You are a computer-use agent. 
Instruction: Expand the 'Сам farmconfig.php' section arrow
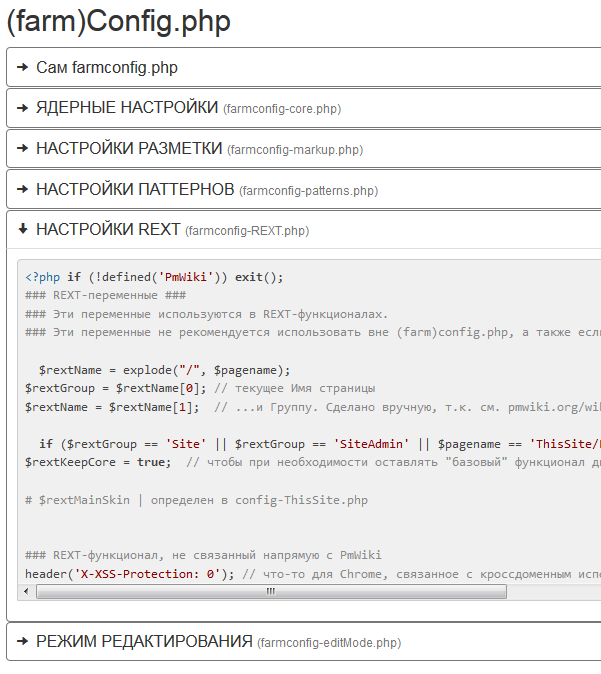pyautogui.click(x=22, y=67)
